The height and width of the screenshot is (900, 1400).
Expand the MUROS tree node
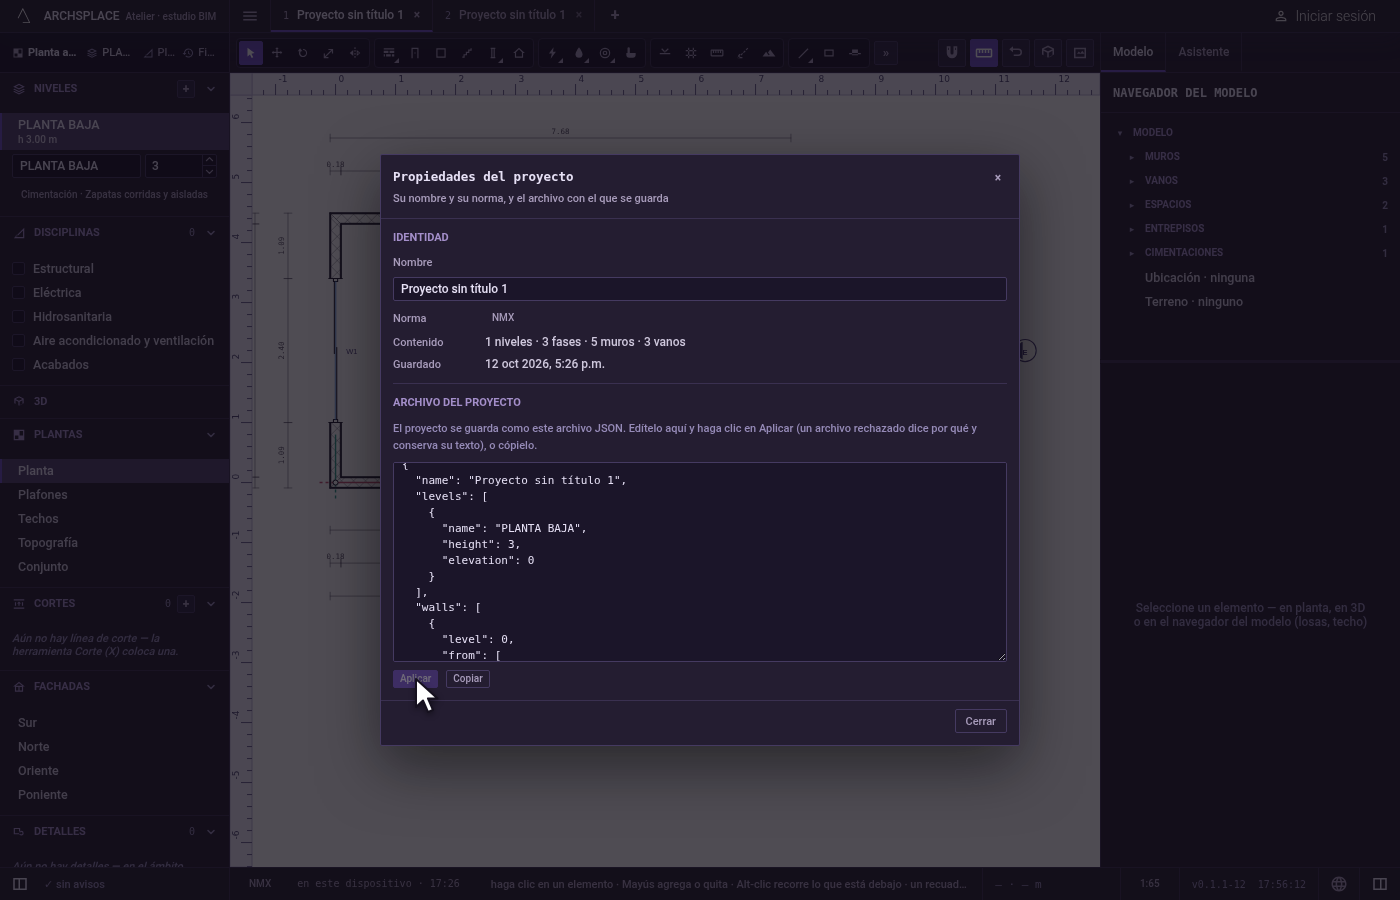click(1132, 157)
